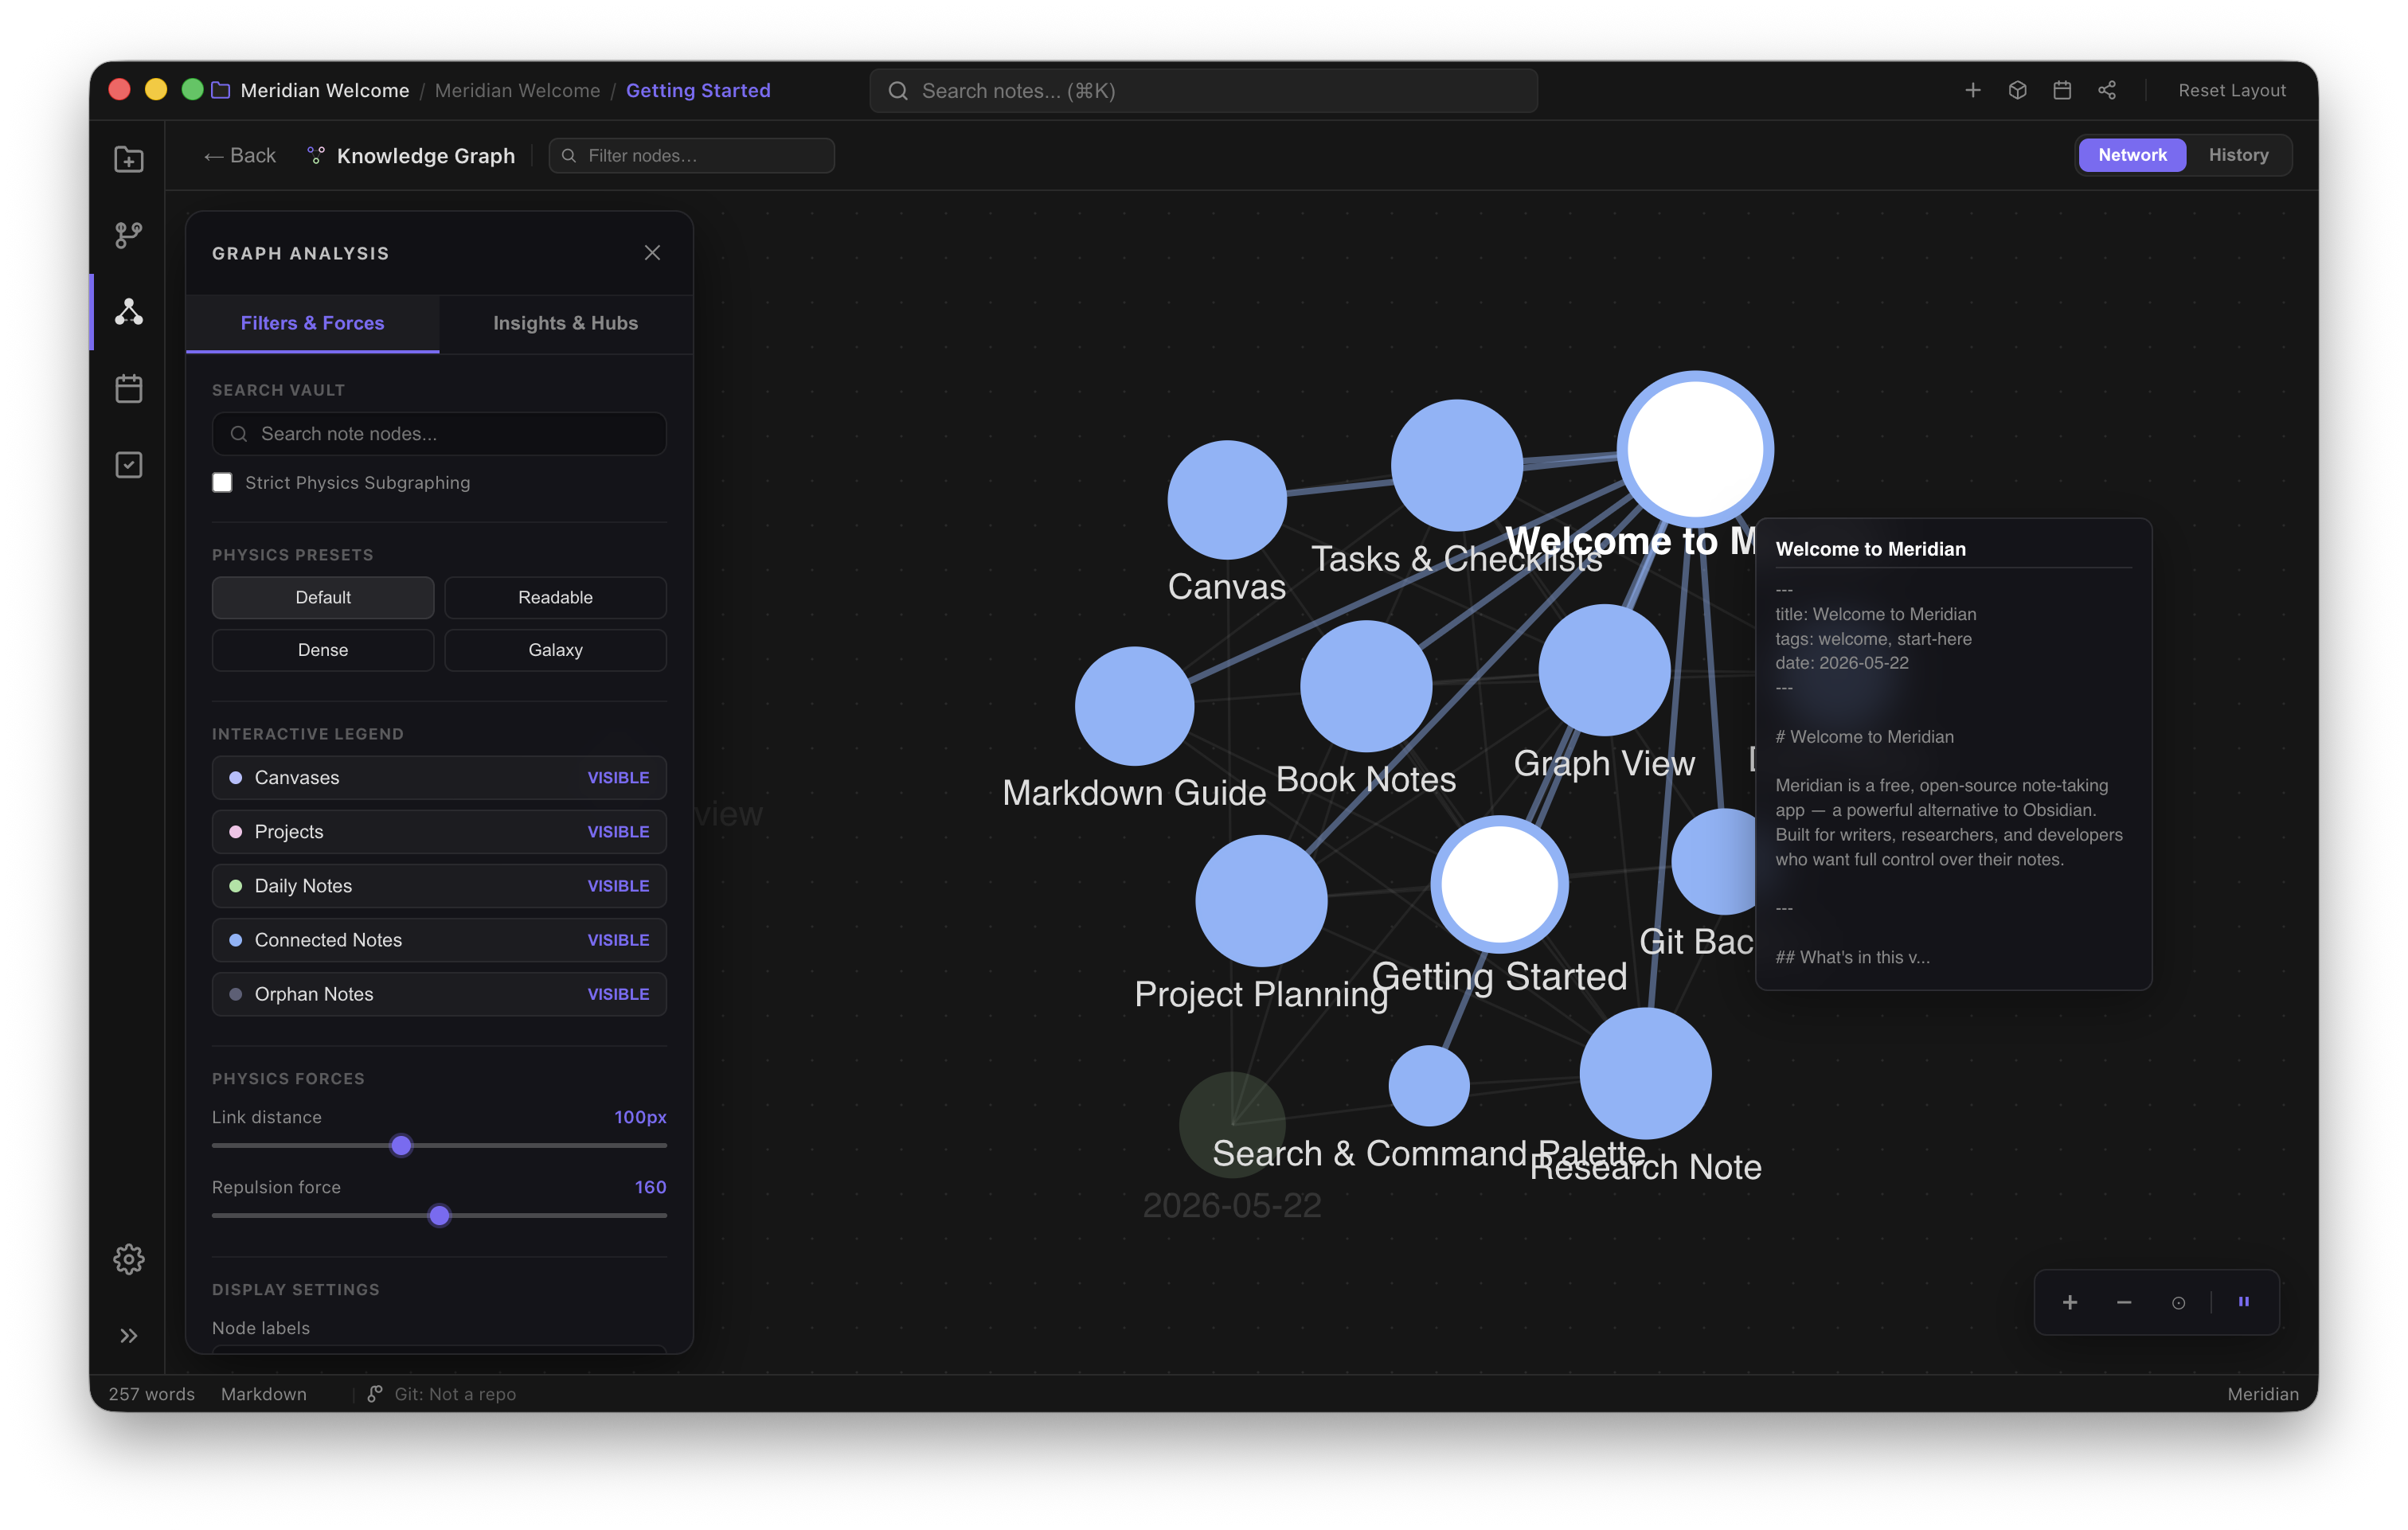Select the Insights & Hubs tab
Screen dimensions: 2408x1530
[x=565, y=323]
